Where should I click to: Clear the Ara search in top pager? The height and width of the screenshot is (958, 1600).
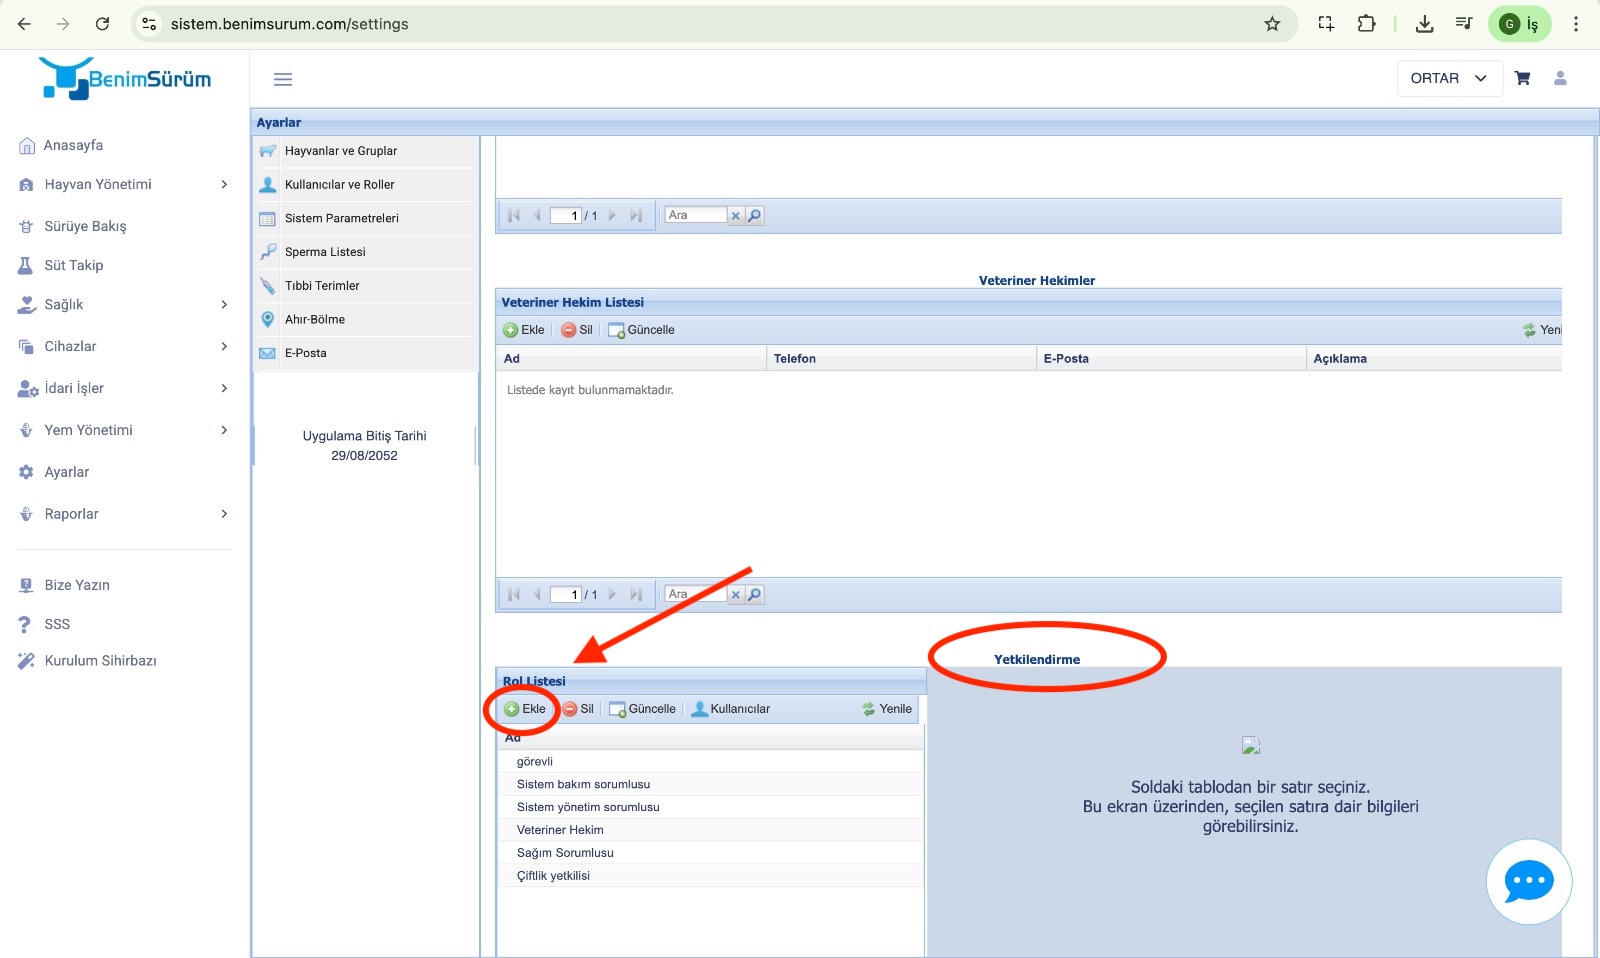(x=736, y=215)
